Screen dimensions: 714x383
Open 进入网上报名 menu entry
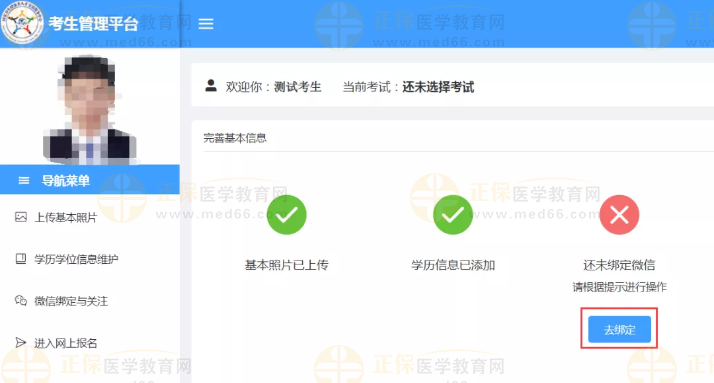point(66,343)
